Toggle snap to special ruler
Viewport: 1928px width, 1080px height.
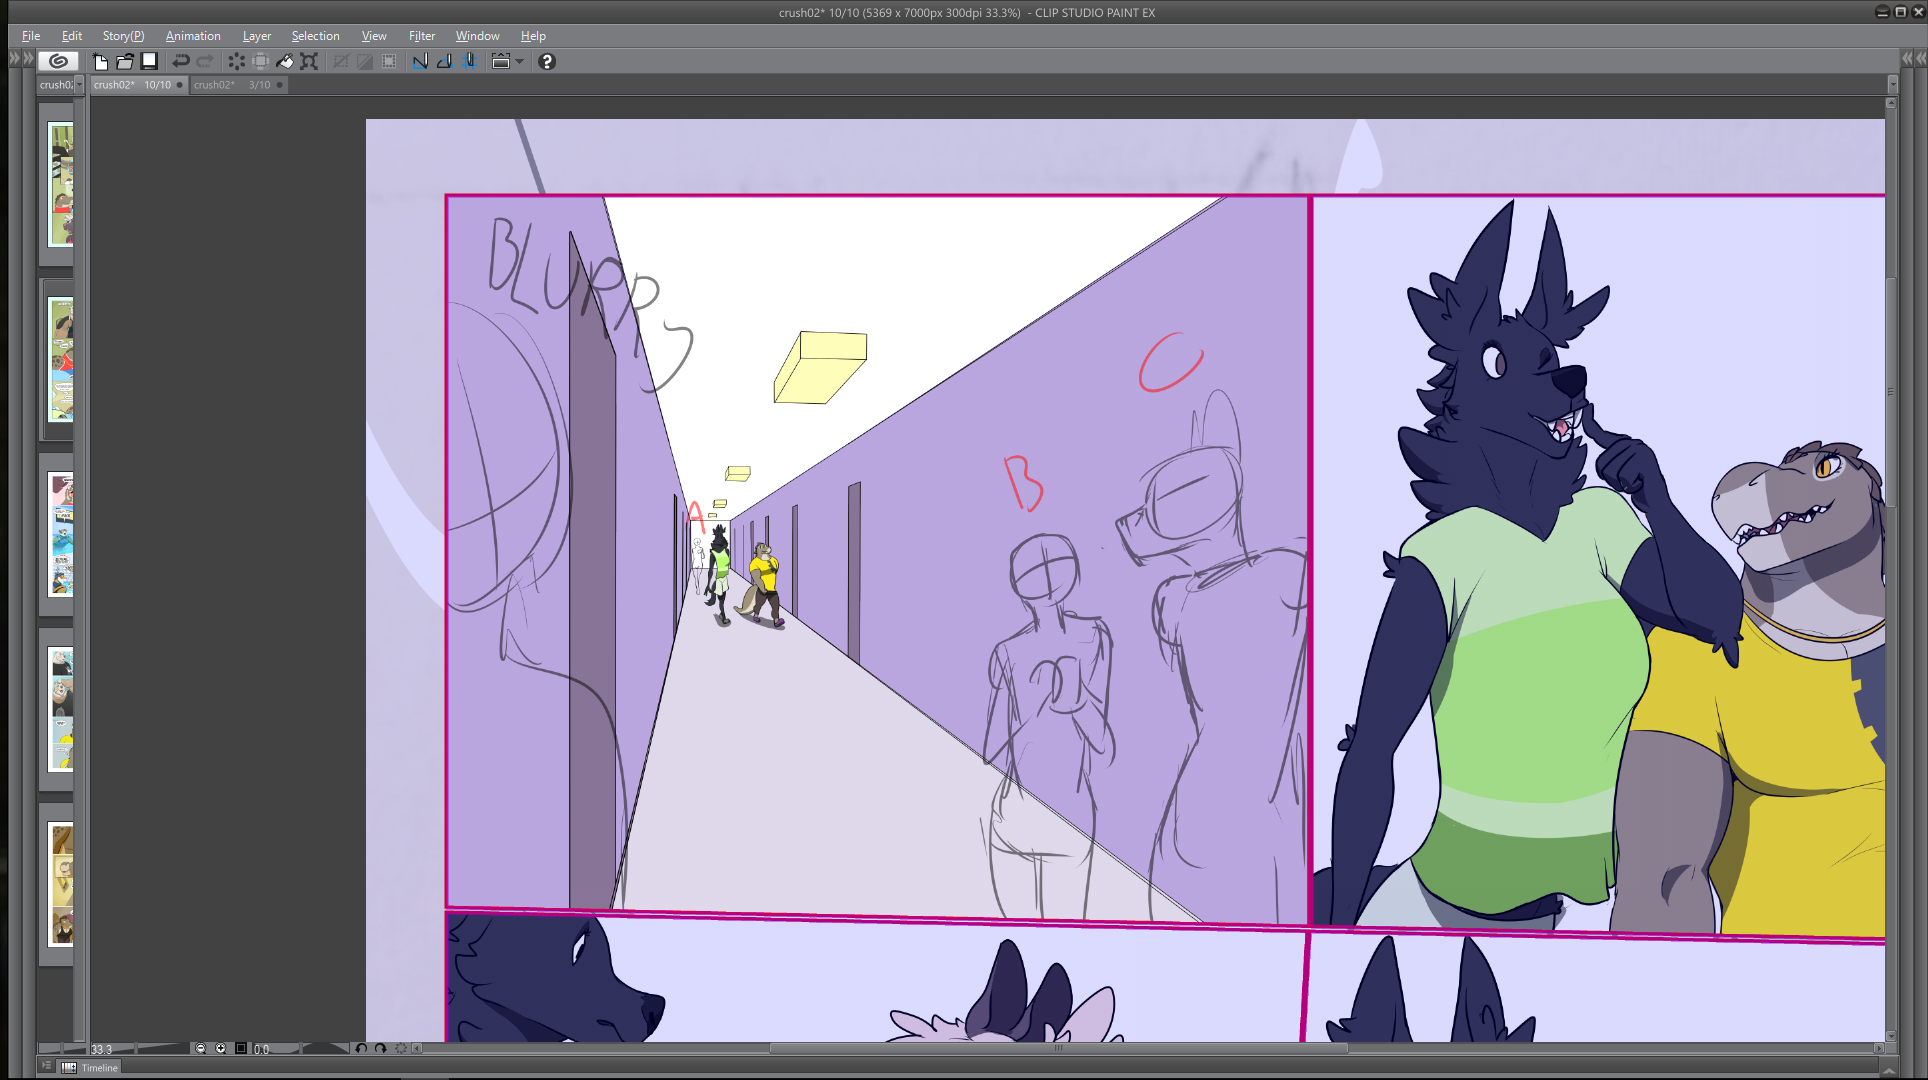[x=444, y=61]
